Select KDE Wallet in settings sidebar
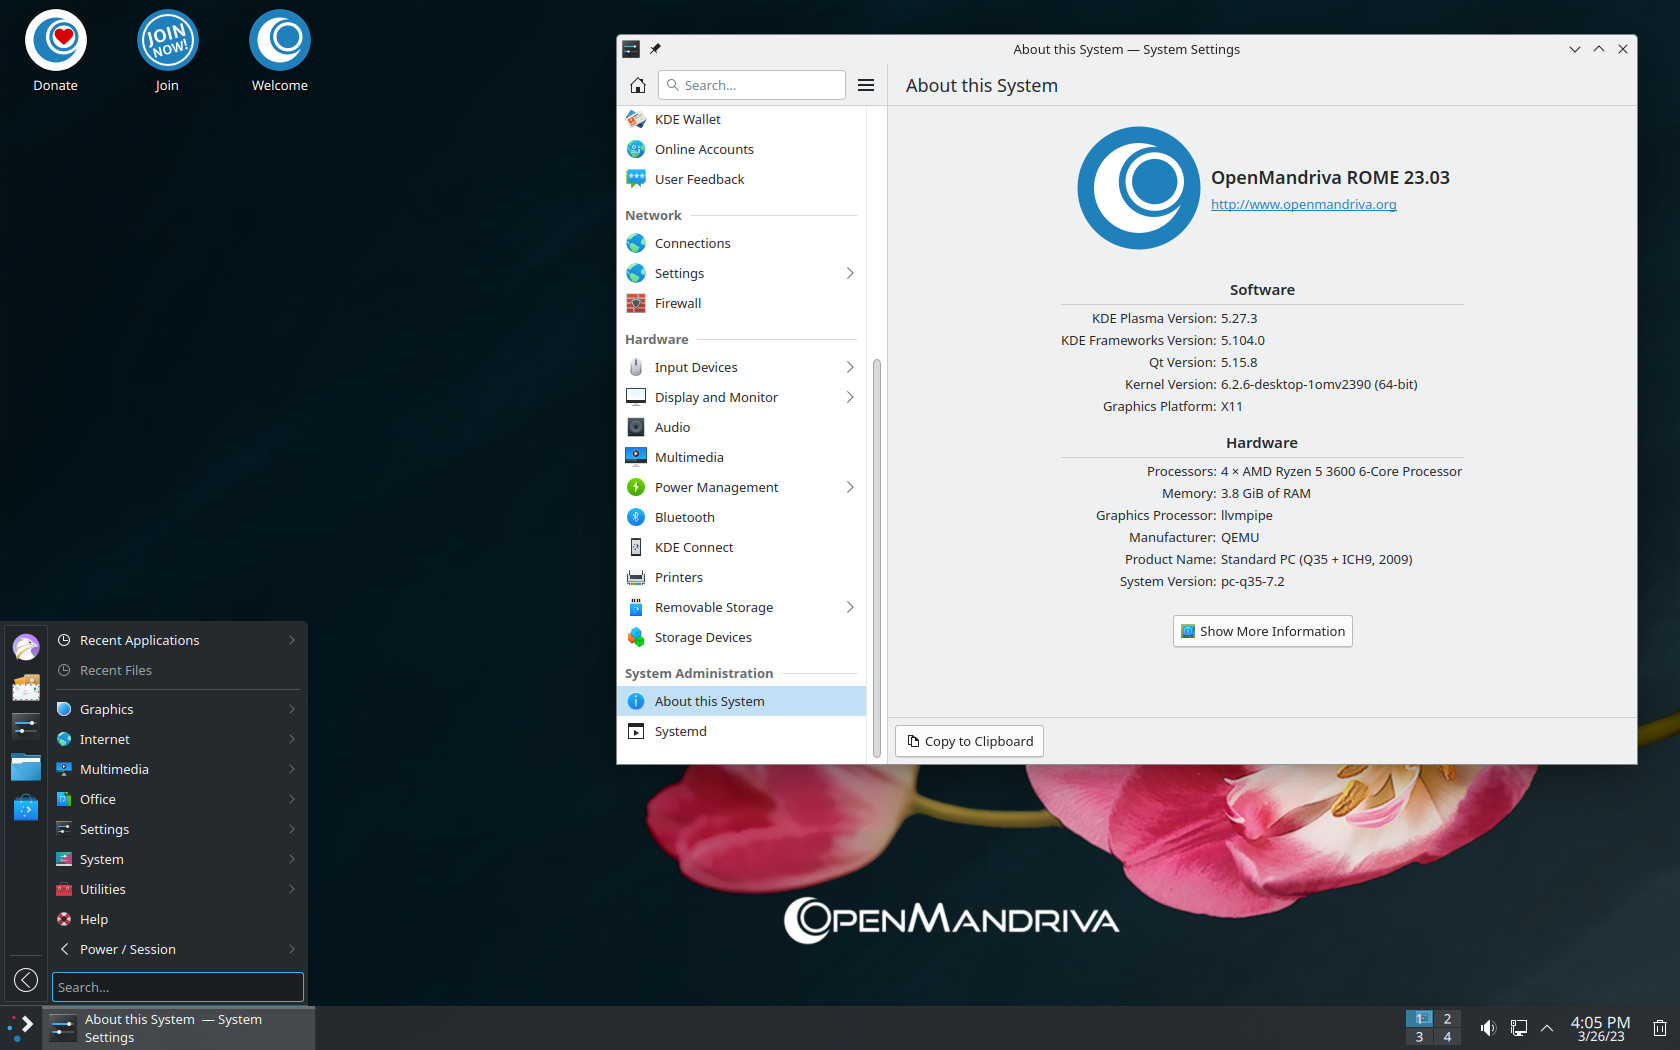This screenshot has width=1680, height=1050. [x=742, y=119]
